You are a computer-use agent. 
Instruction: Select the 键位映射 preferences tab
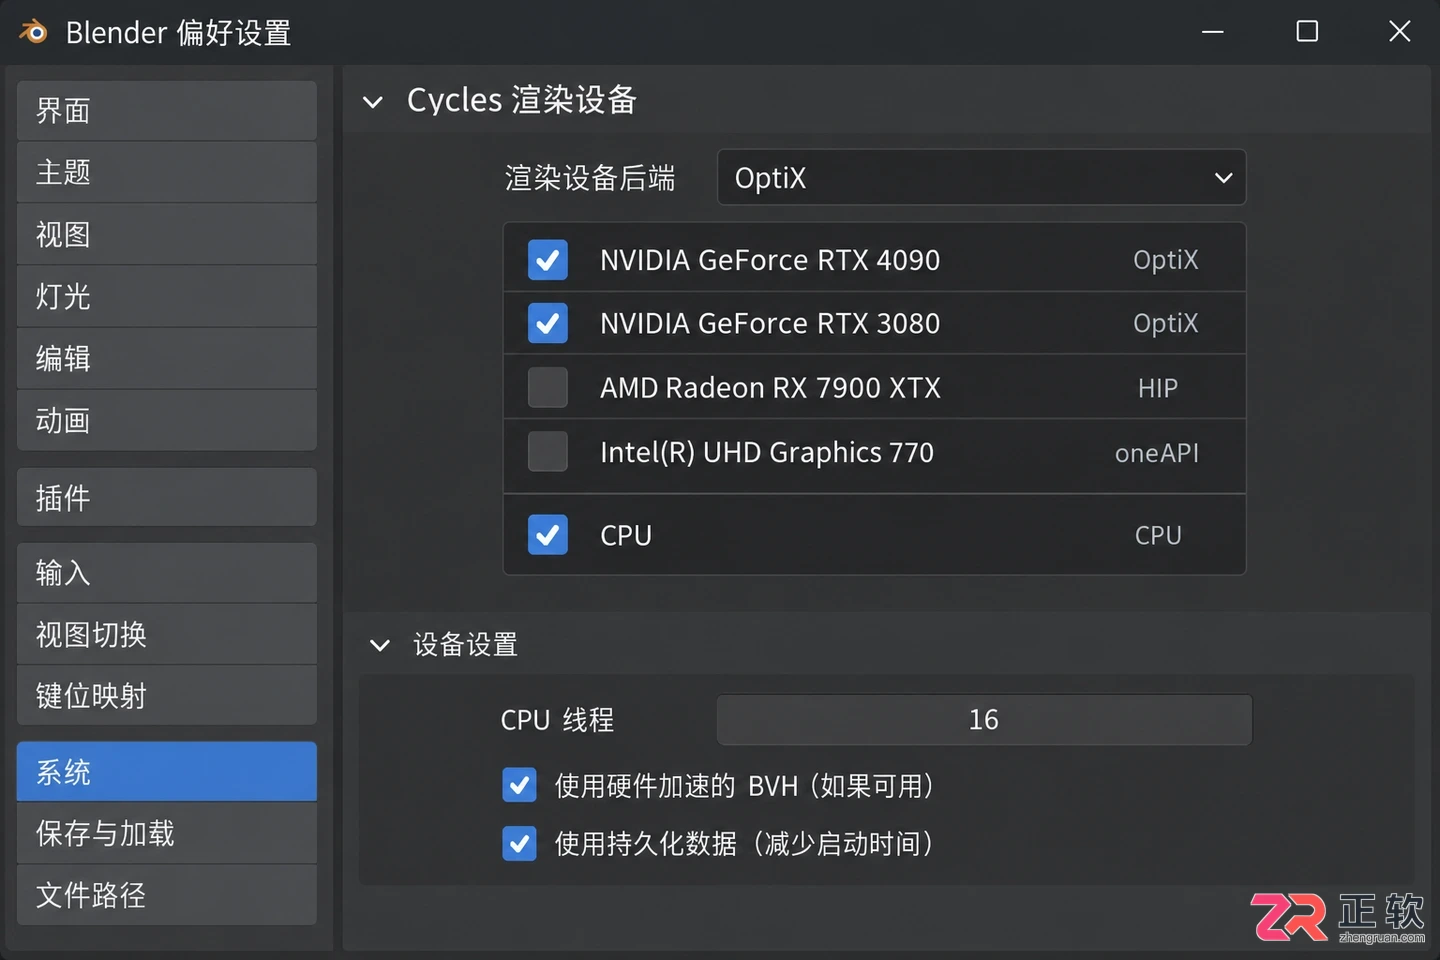[167, 696]
